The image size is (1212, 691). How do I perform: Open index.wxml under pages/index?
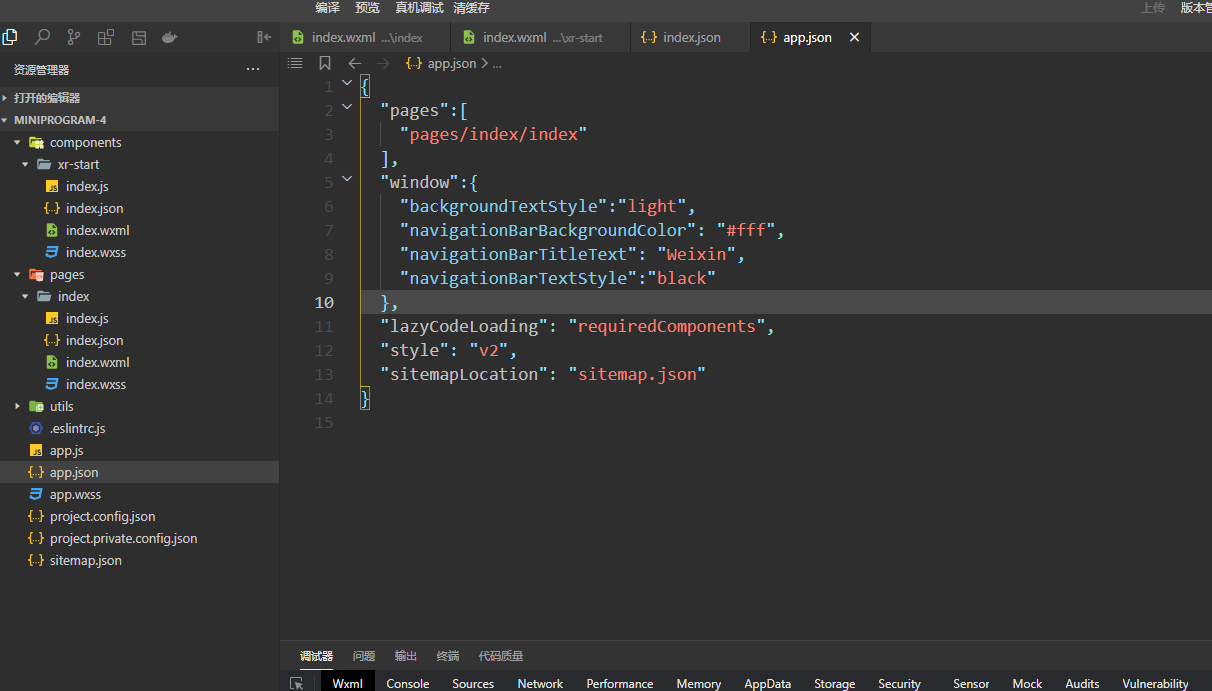pyautogui.click(x=140, y=362)
